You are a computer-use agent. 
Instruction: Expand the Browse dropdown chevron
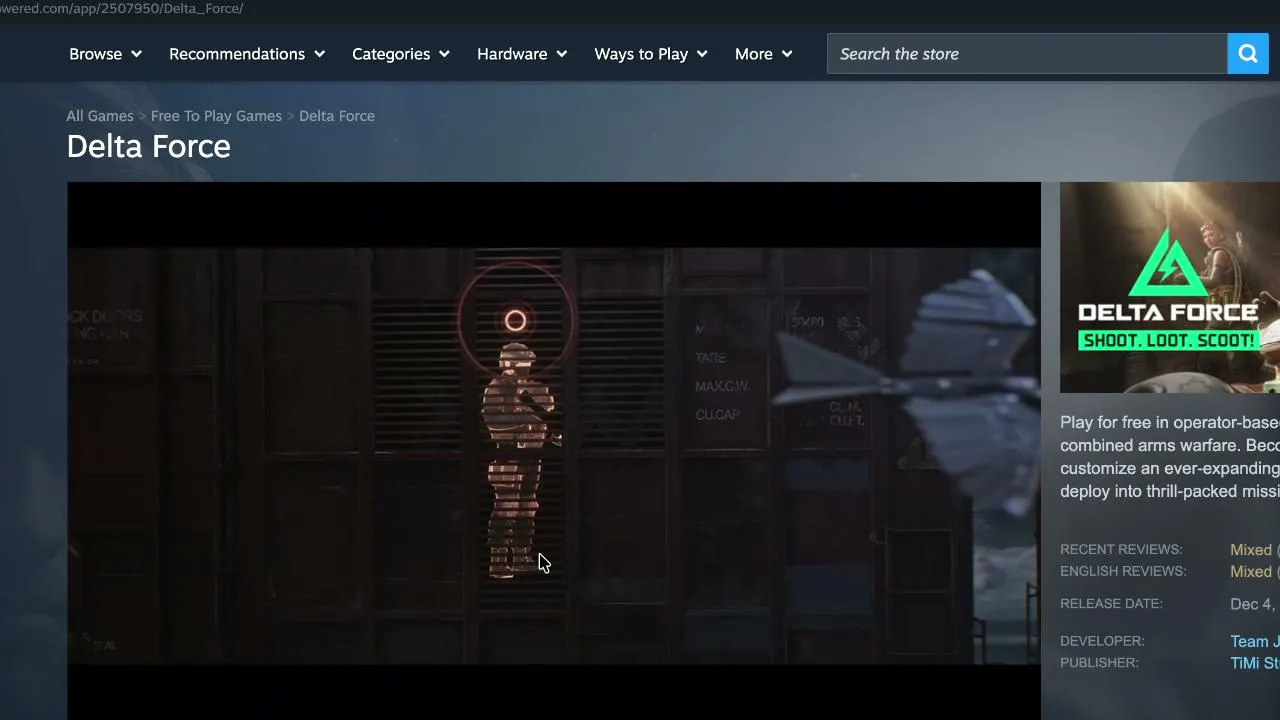(x=136, y=54)
